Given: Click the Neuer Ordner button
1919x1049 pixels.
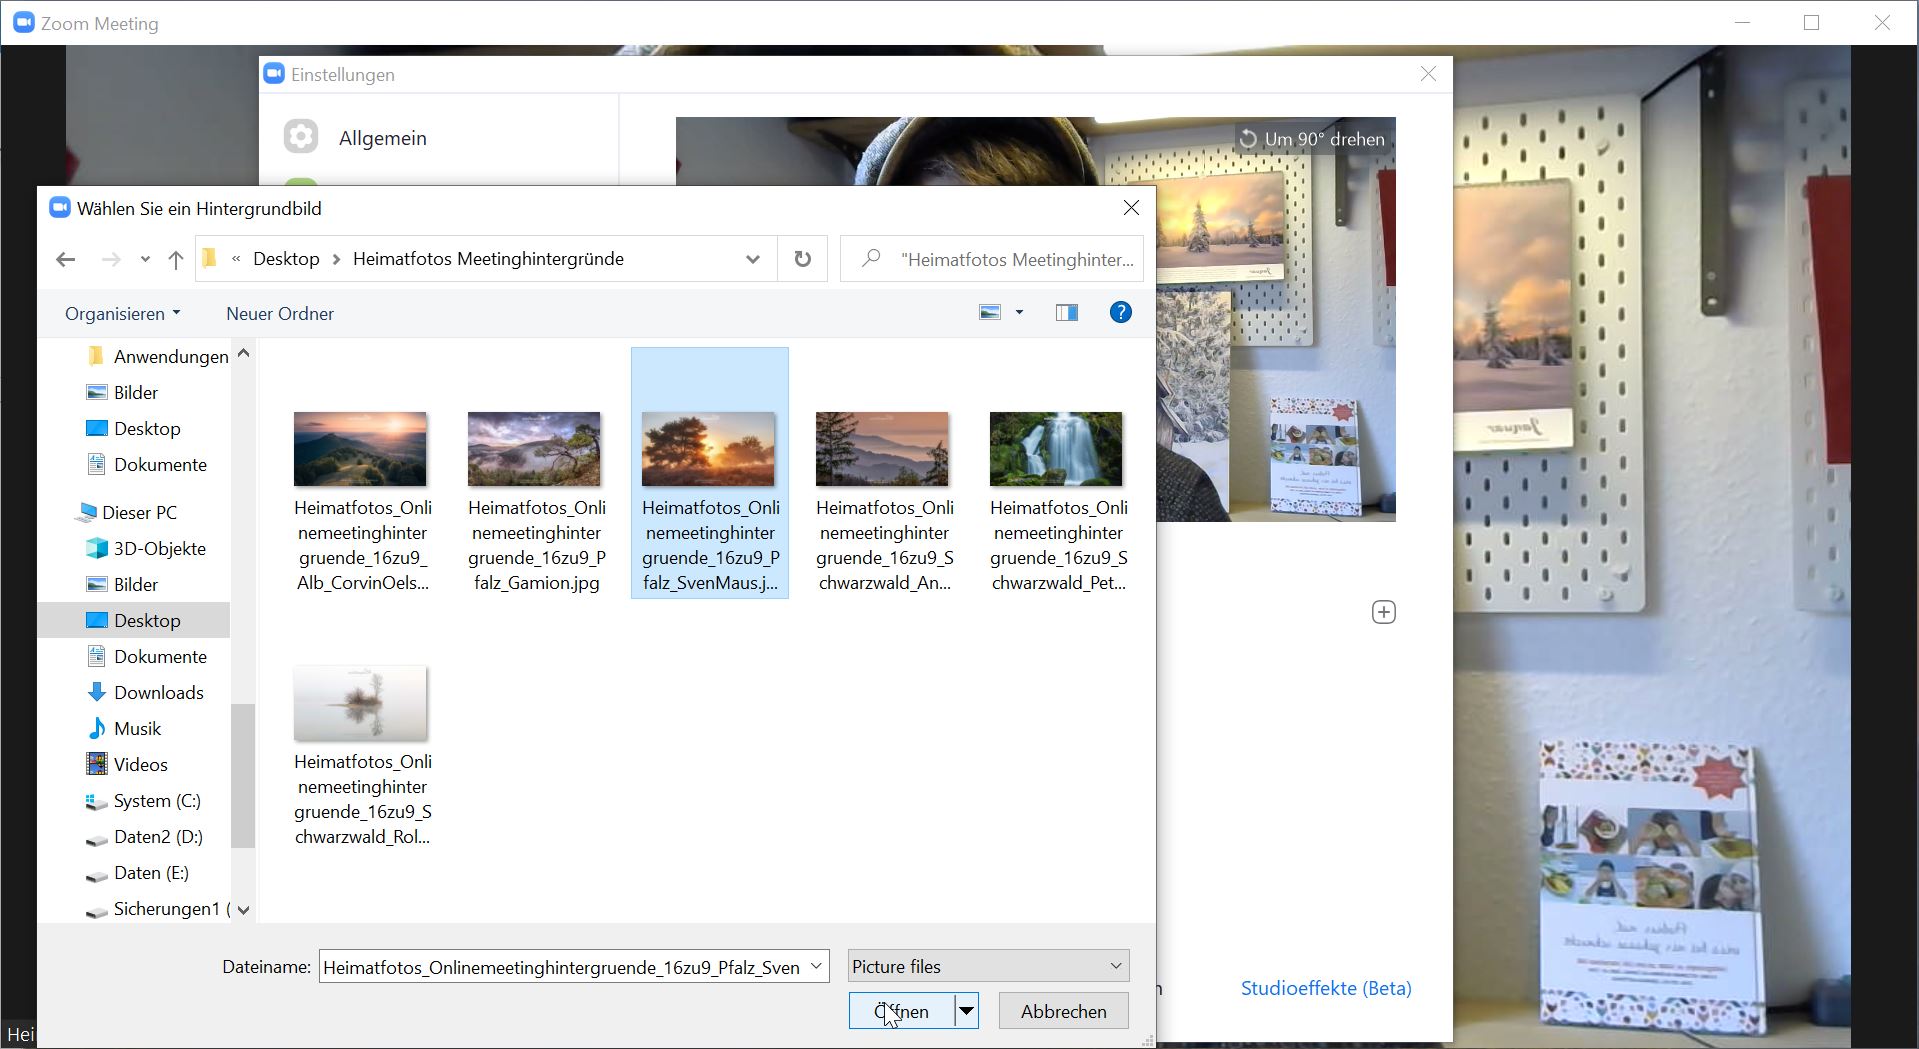Looking at the screenshot, I should coord(280,314).
